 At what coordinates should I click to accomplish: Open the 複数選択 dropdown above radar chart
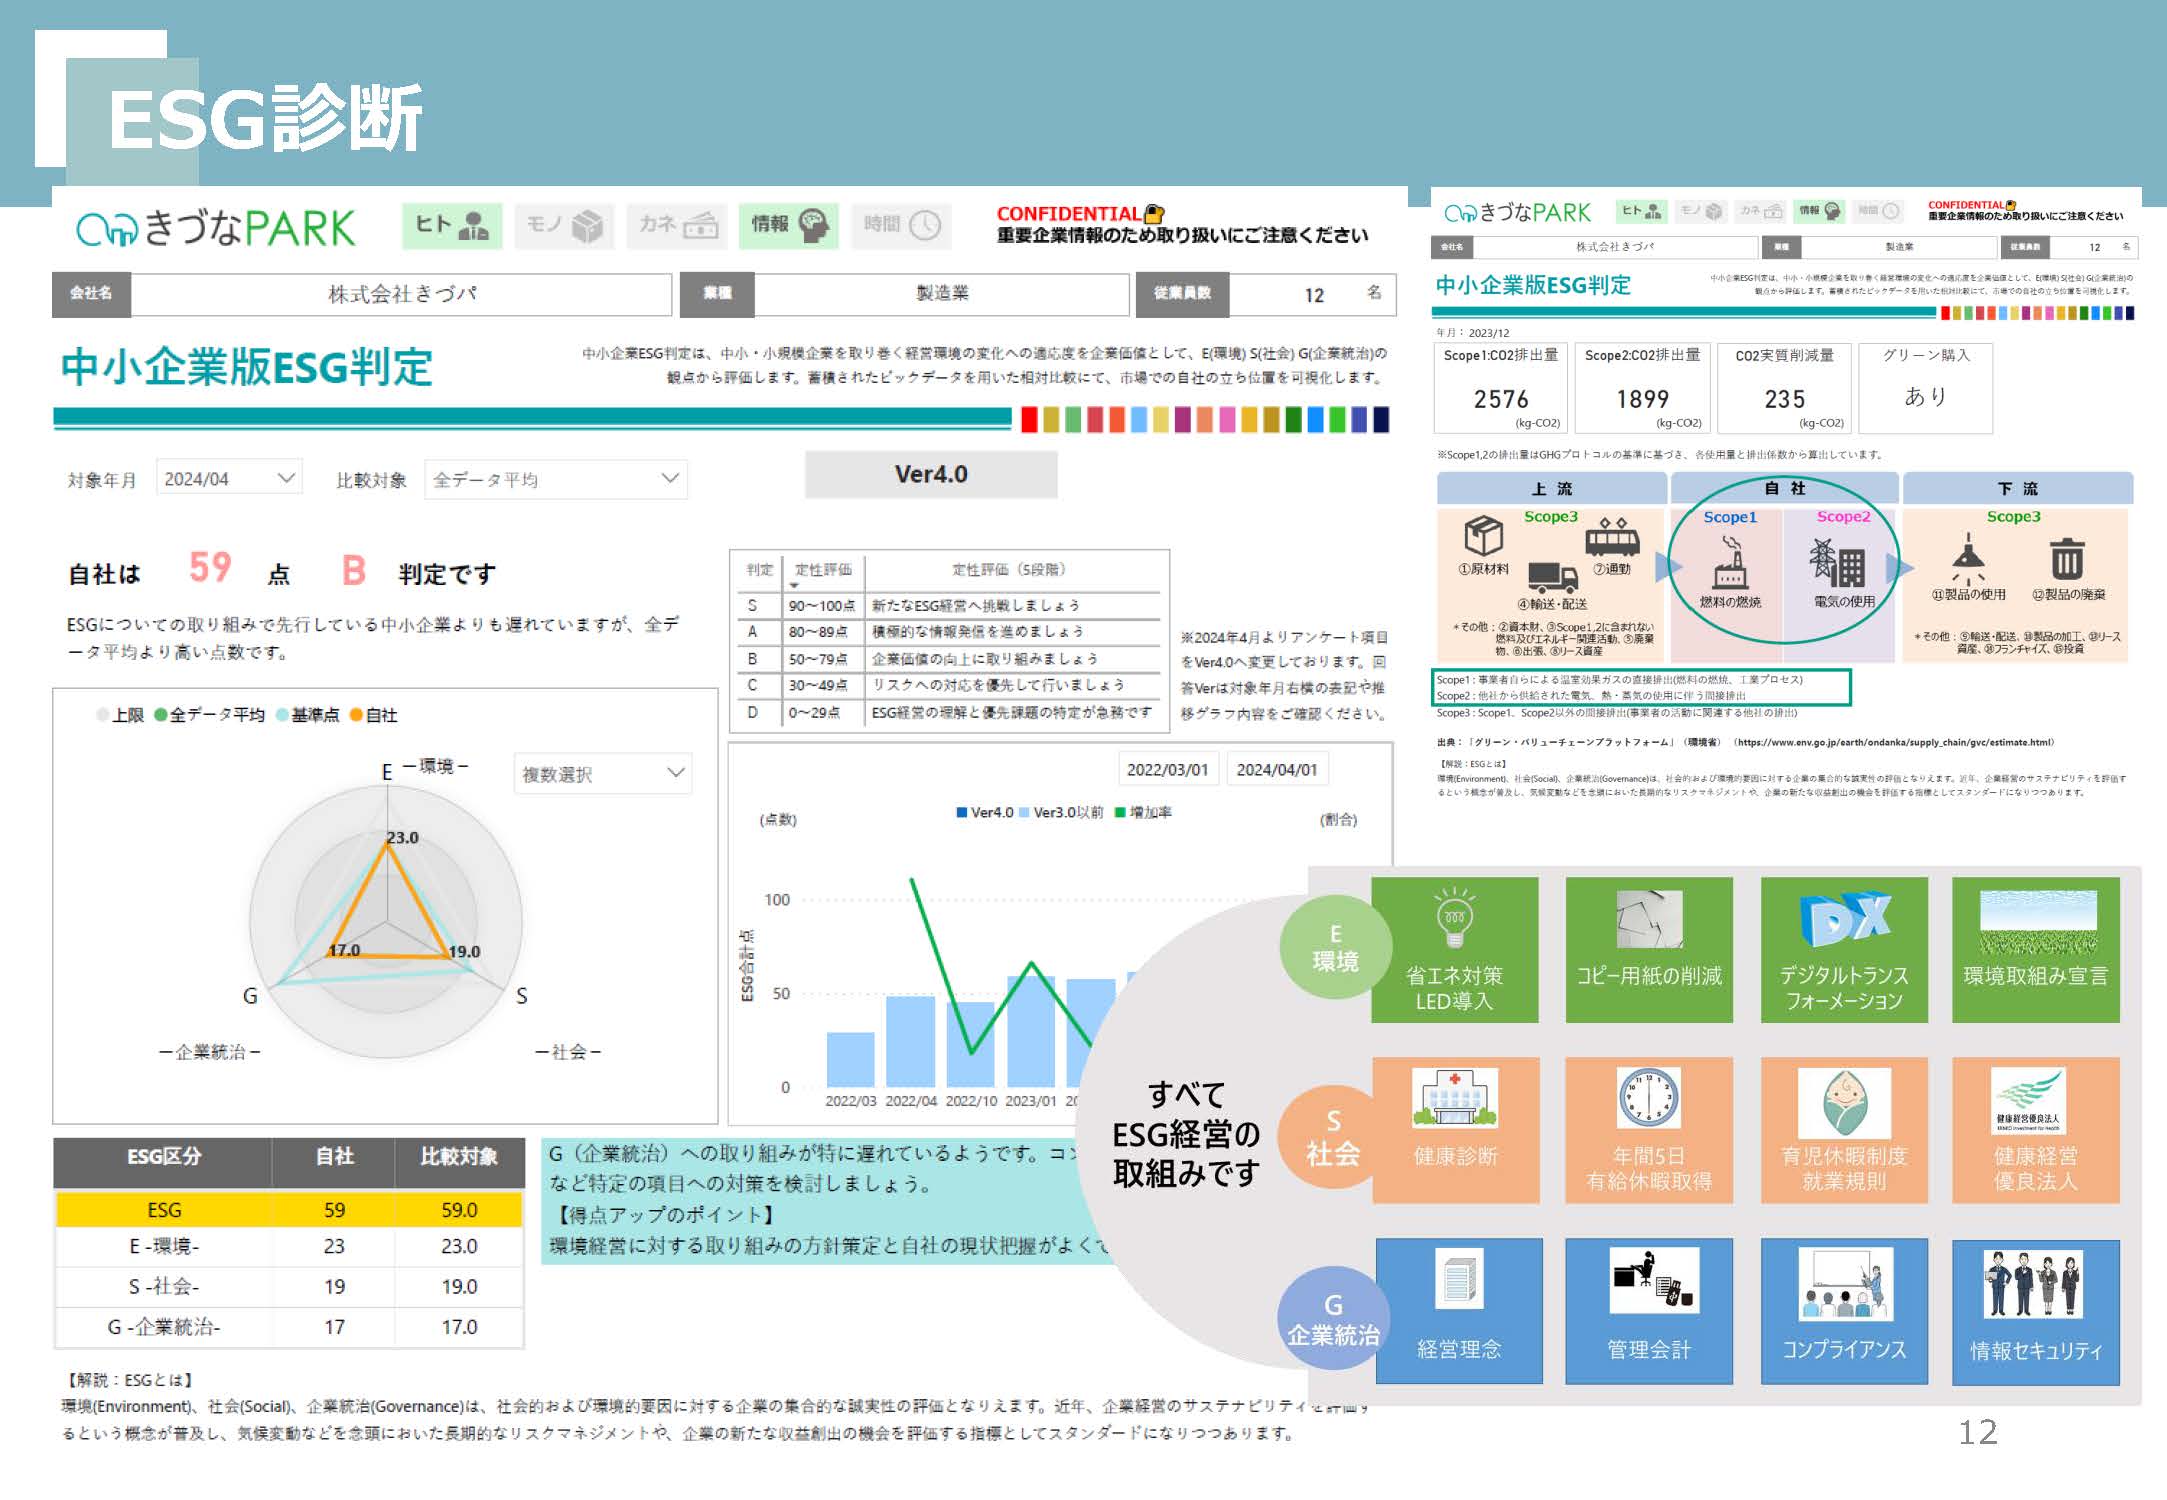click(x=602, y=773)
